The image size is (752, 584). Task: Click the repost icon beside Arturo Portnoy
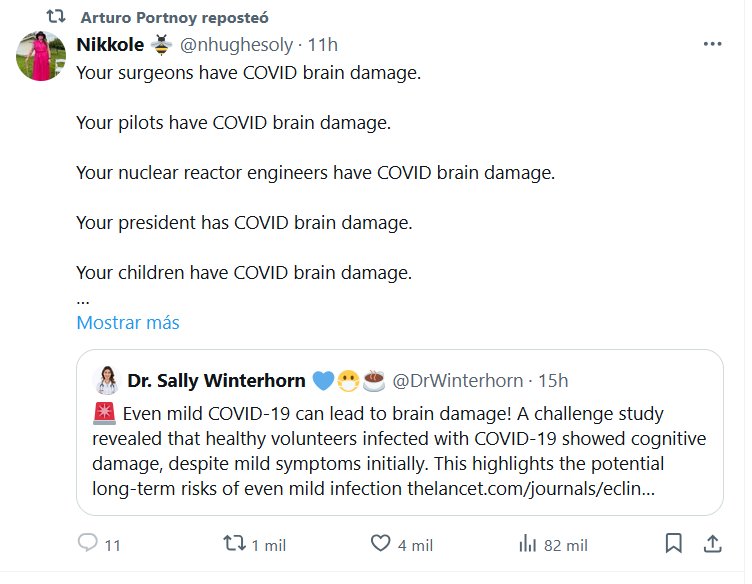[x=57, y=18]
